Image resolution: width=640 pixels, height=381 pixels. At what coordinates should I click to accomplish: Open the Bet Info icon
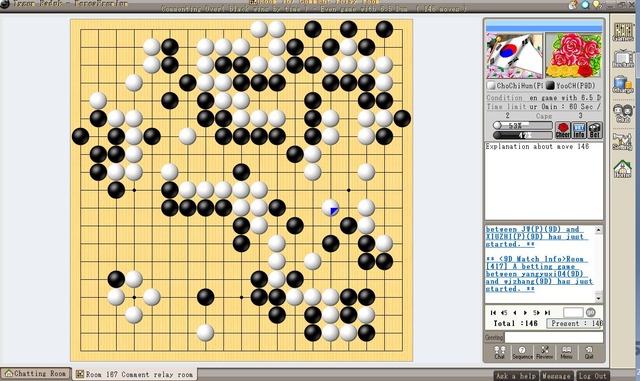579,130
